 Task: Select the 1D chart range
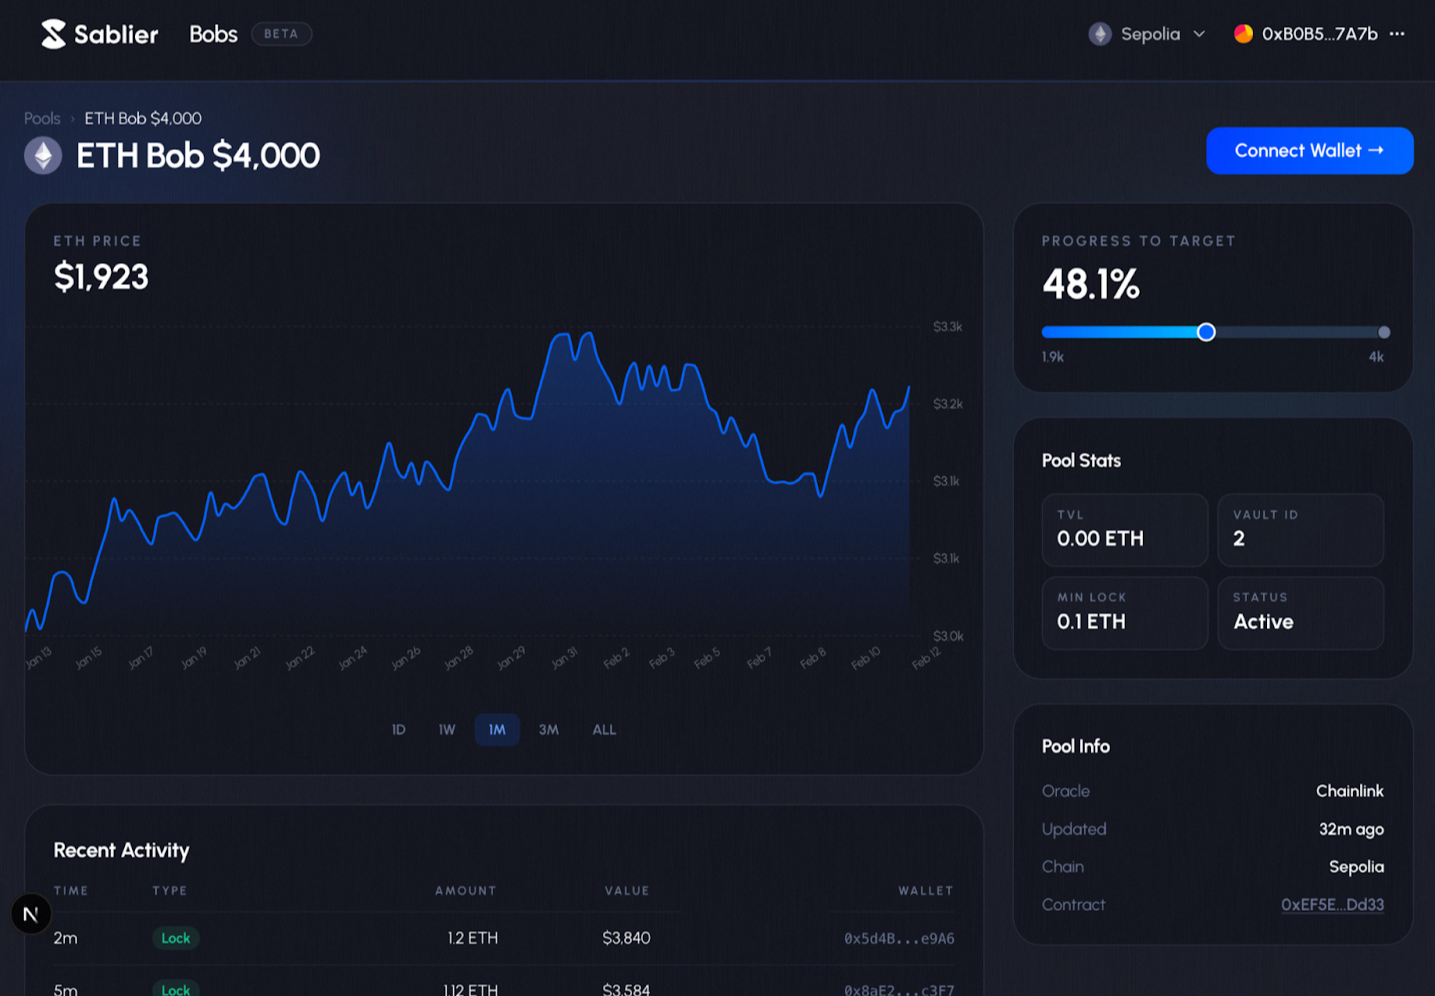pos(398,730)
